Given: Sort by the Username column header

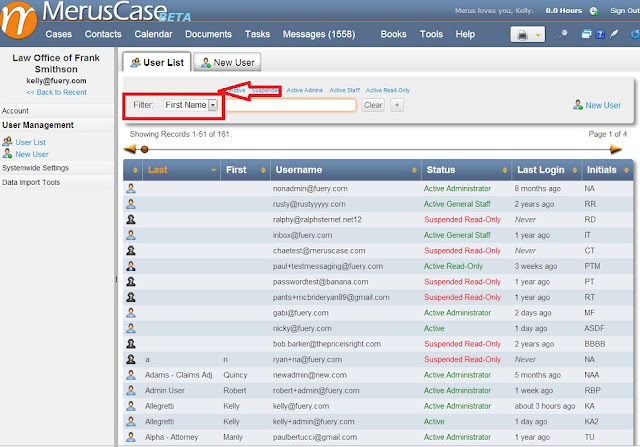Looking at the screenshot, I should pyautogui.click(x=346, y=170).
